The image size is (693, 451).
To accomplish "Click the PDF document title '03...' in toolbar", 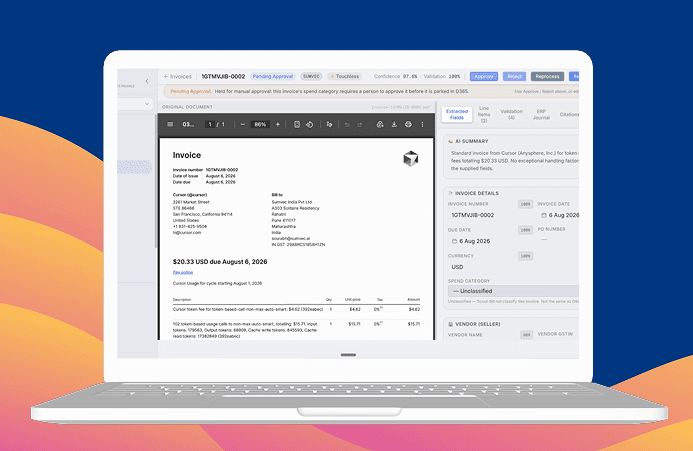I will [188, 125].
